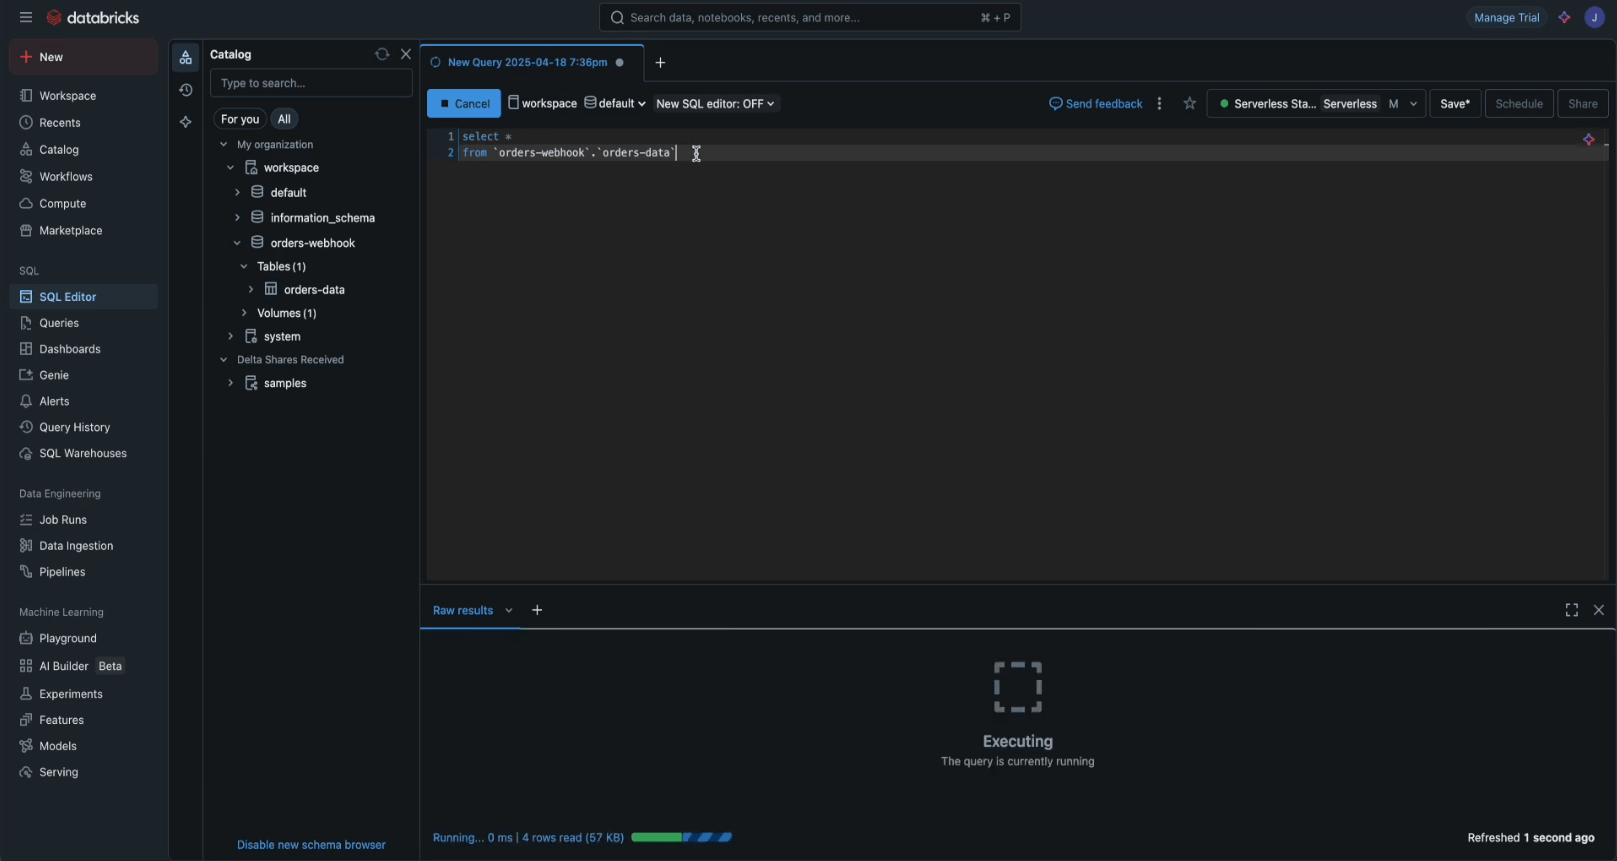The width and height of the screenshot is (1617, 861).
Task: Open AI Builder Beta in the sidebar
Action: (x=83, y=666)
